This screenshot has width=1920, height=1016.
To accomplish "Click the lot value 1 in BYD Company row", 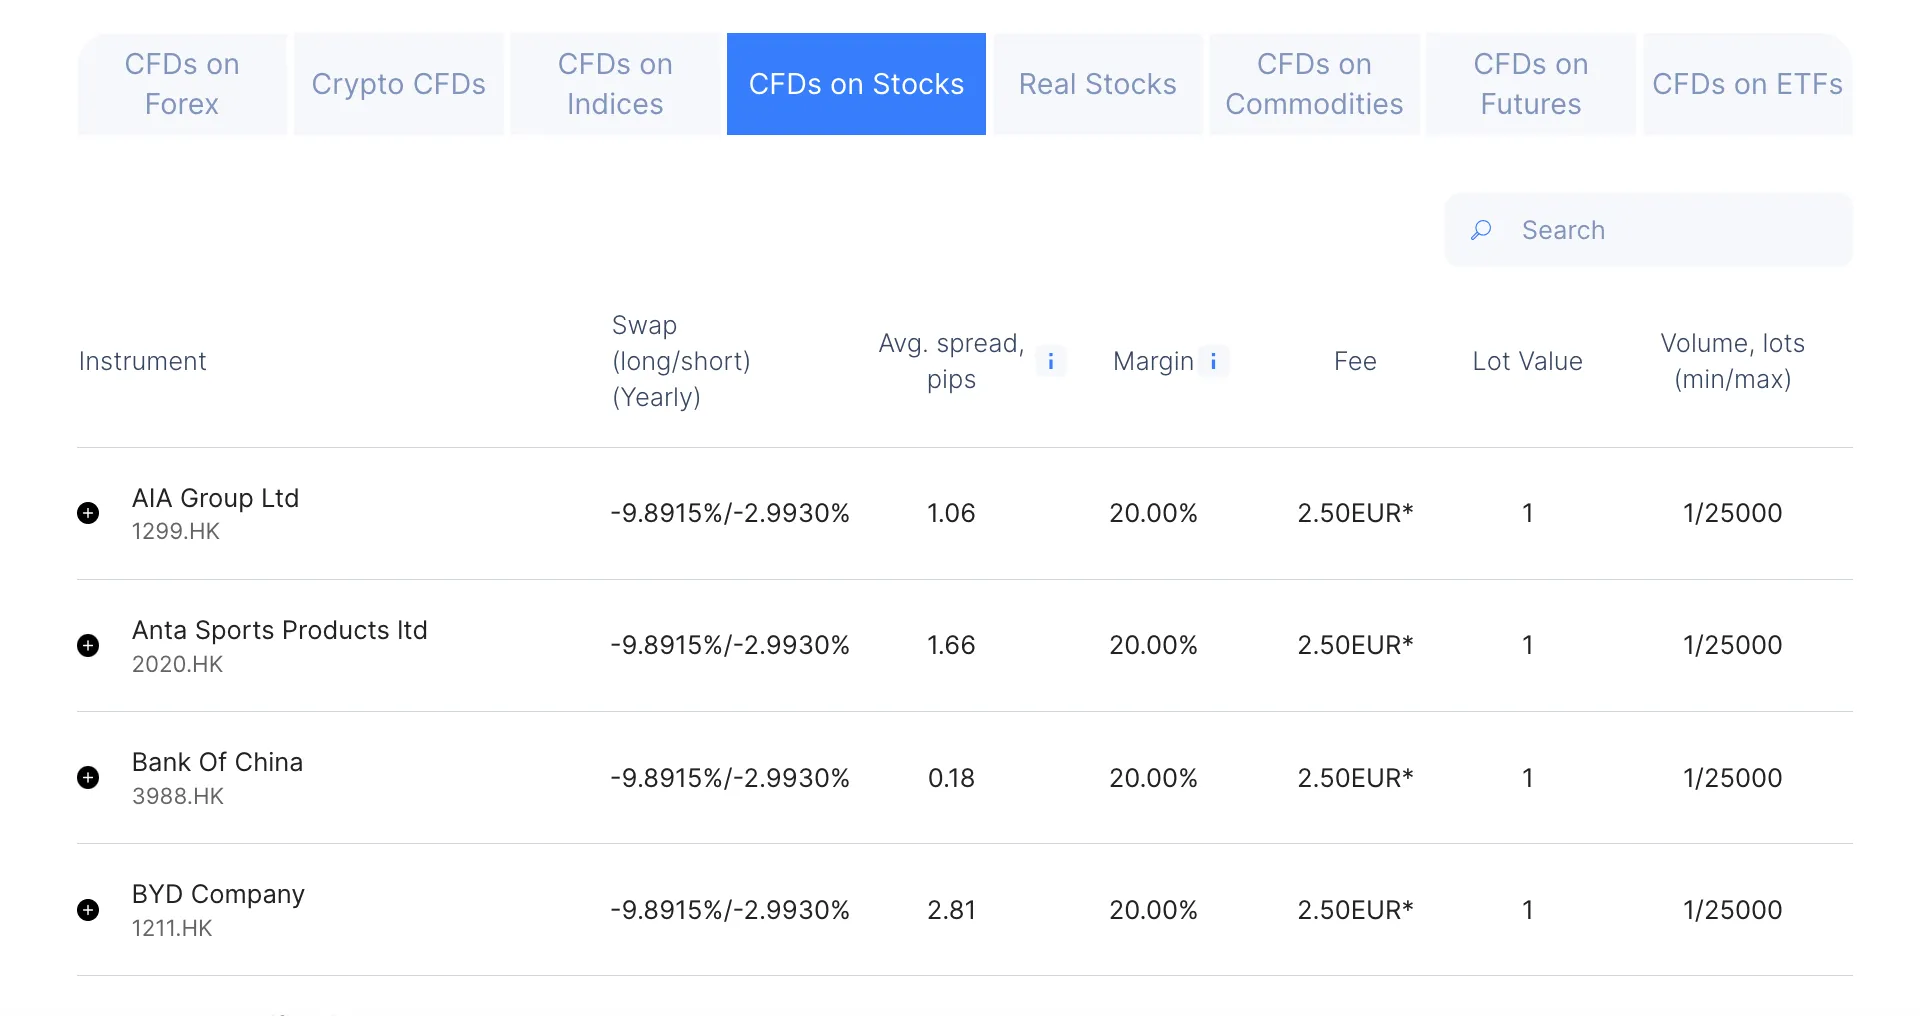I will 1527,910.
